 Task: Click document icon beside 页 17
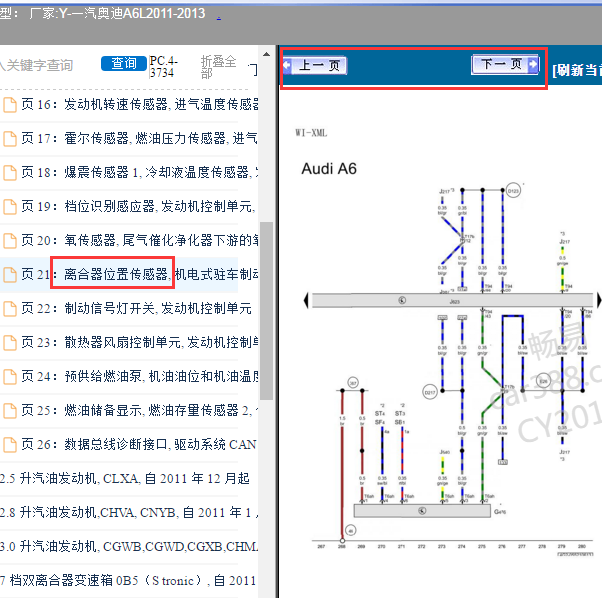pos(10,139)
